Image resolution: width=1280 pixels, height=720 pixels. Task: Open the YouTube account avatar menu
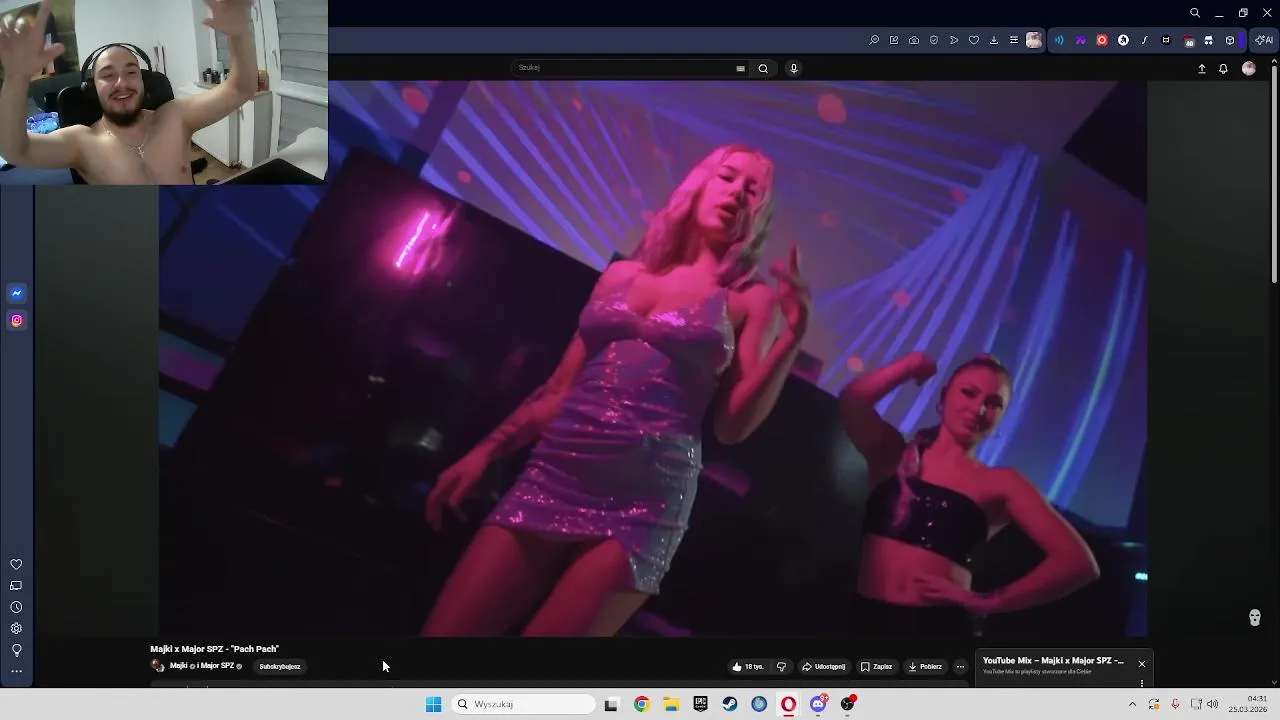click(1248, 68)
